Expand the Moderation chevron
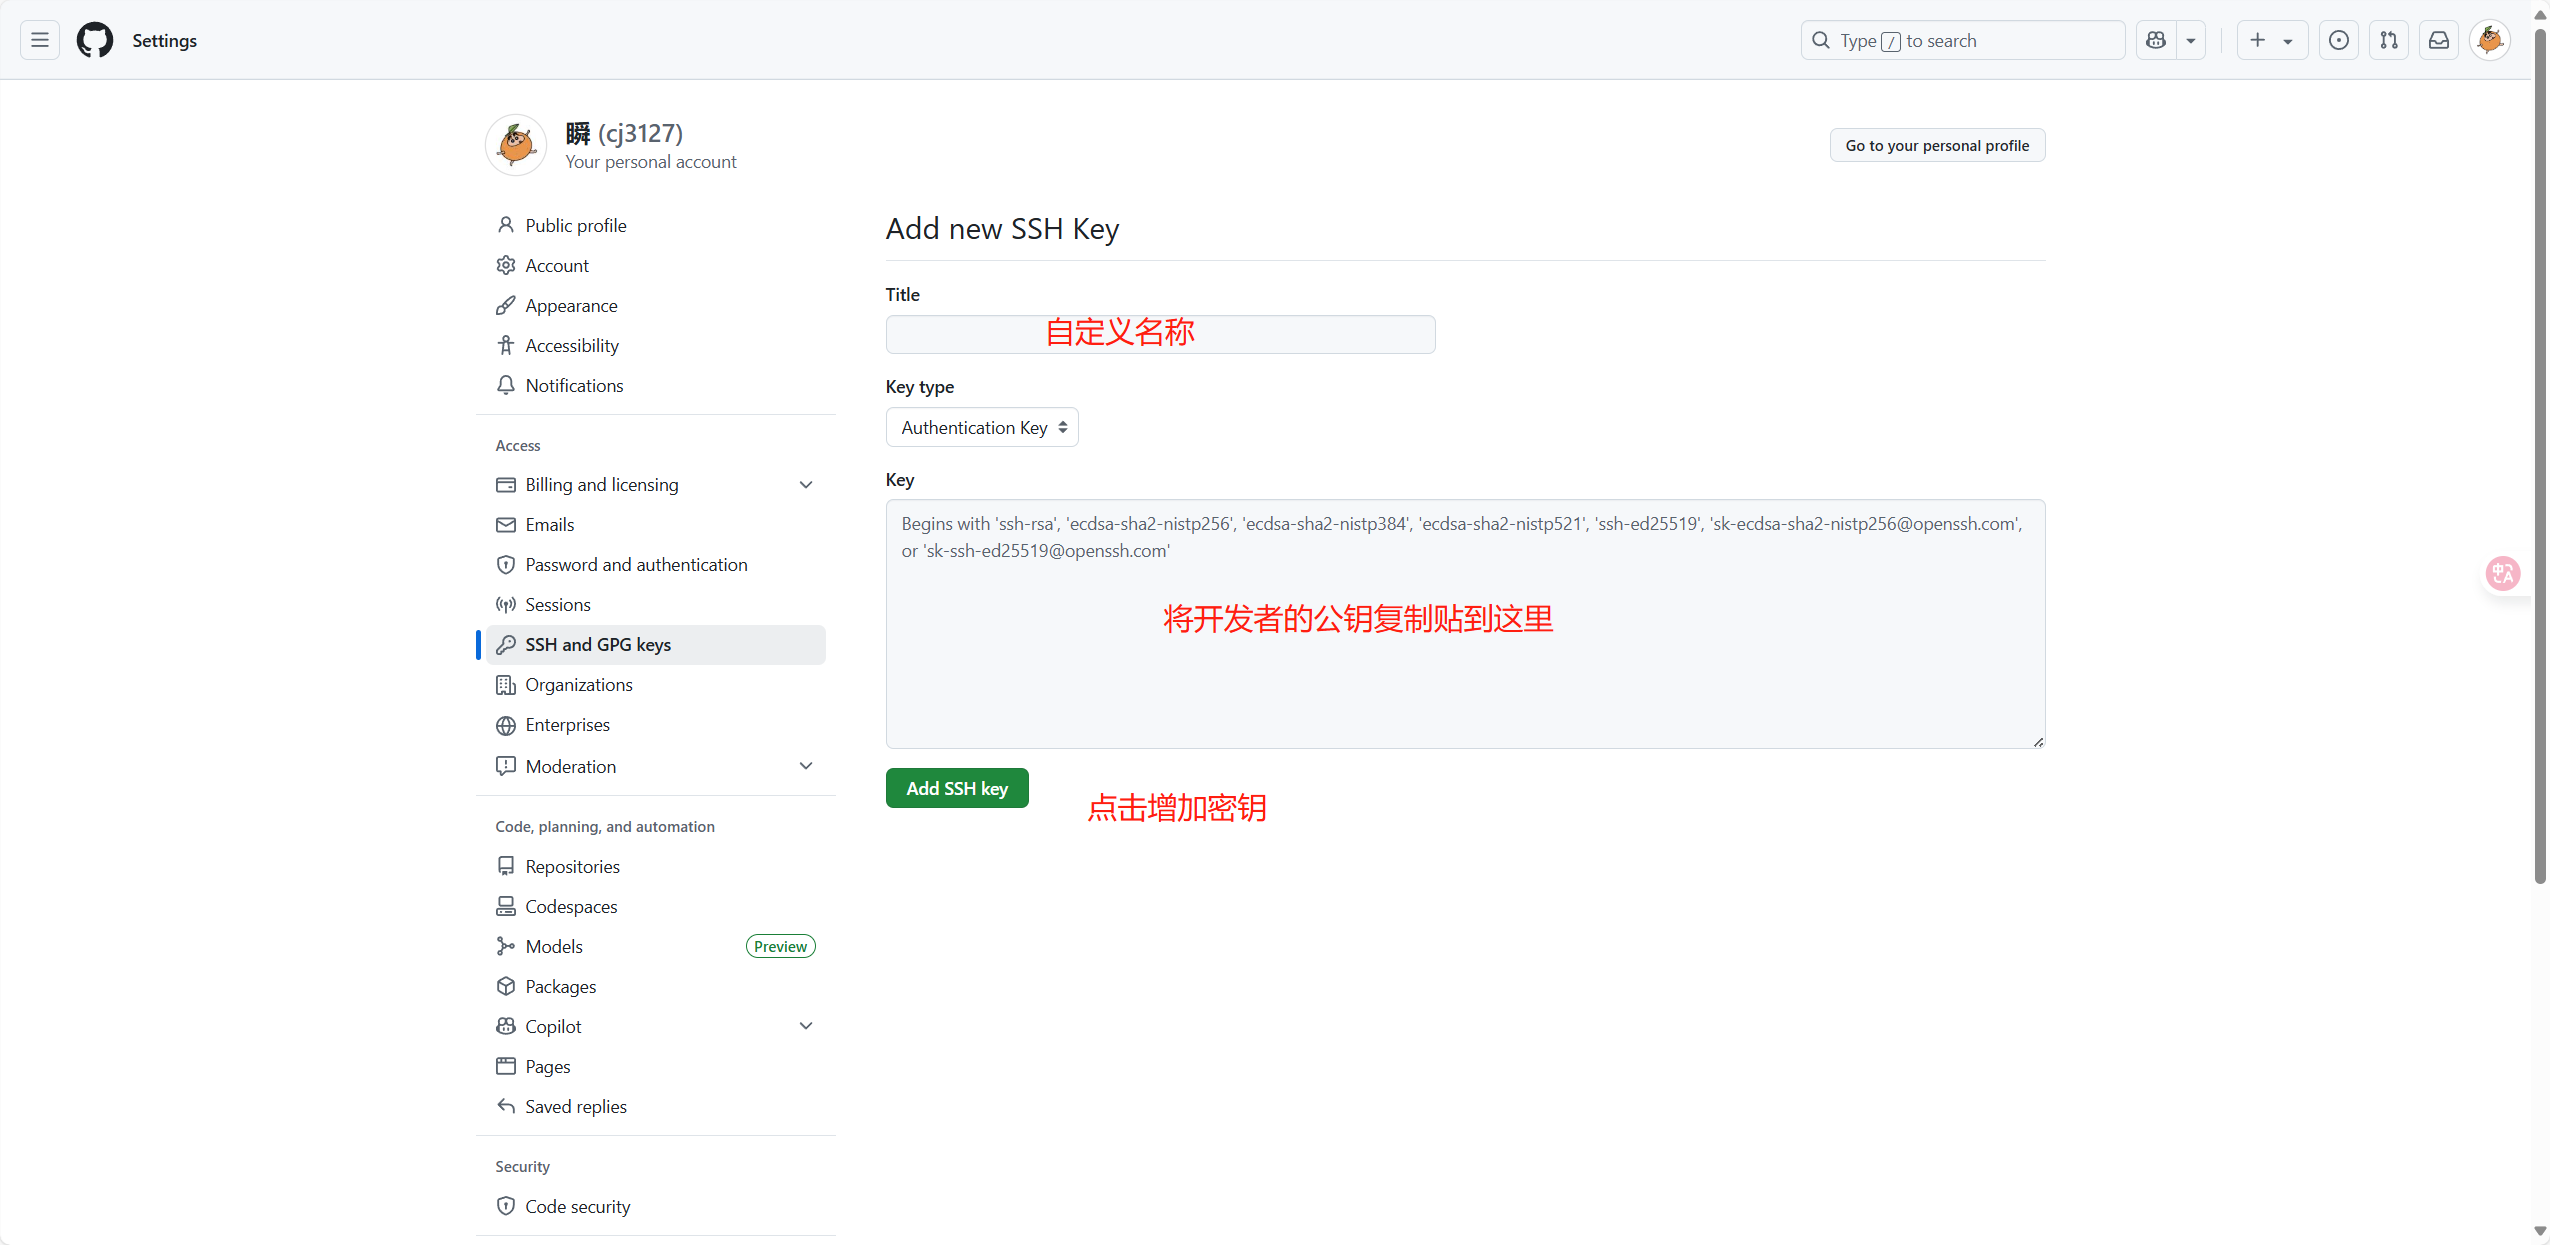The image size is (2550, 1245). [806, 766]
